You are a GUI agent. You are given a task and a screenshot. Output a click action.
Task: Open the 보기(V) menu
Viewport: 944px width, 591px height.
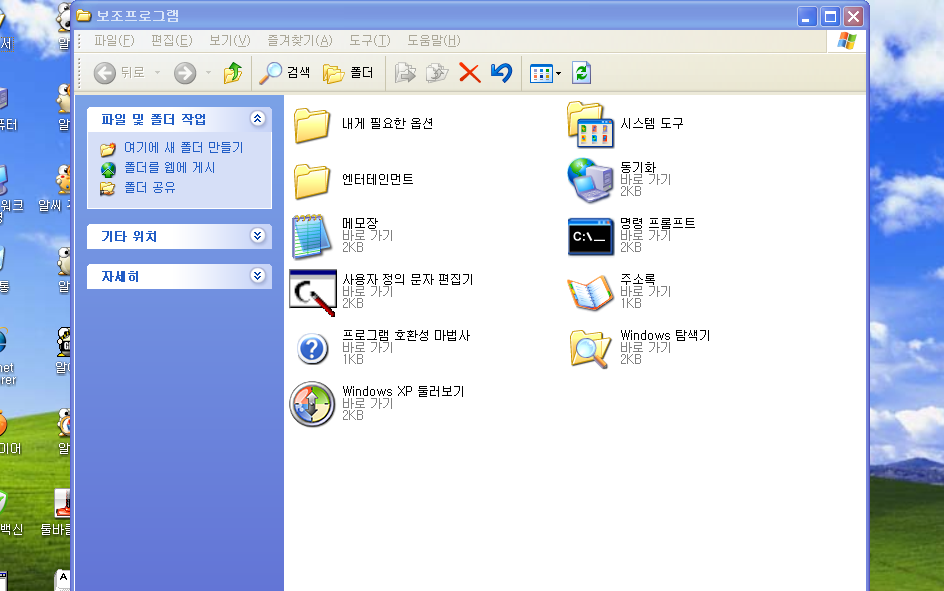pyautogui.click(x=229, y=40)
